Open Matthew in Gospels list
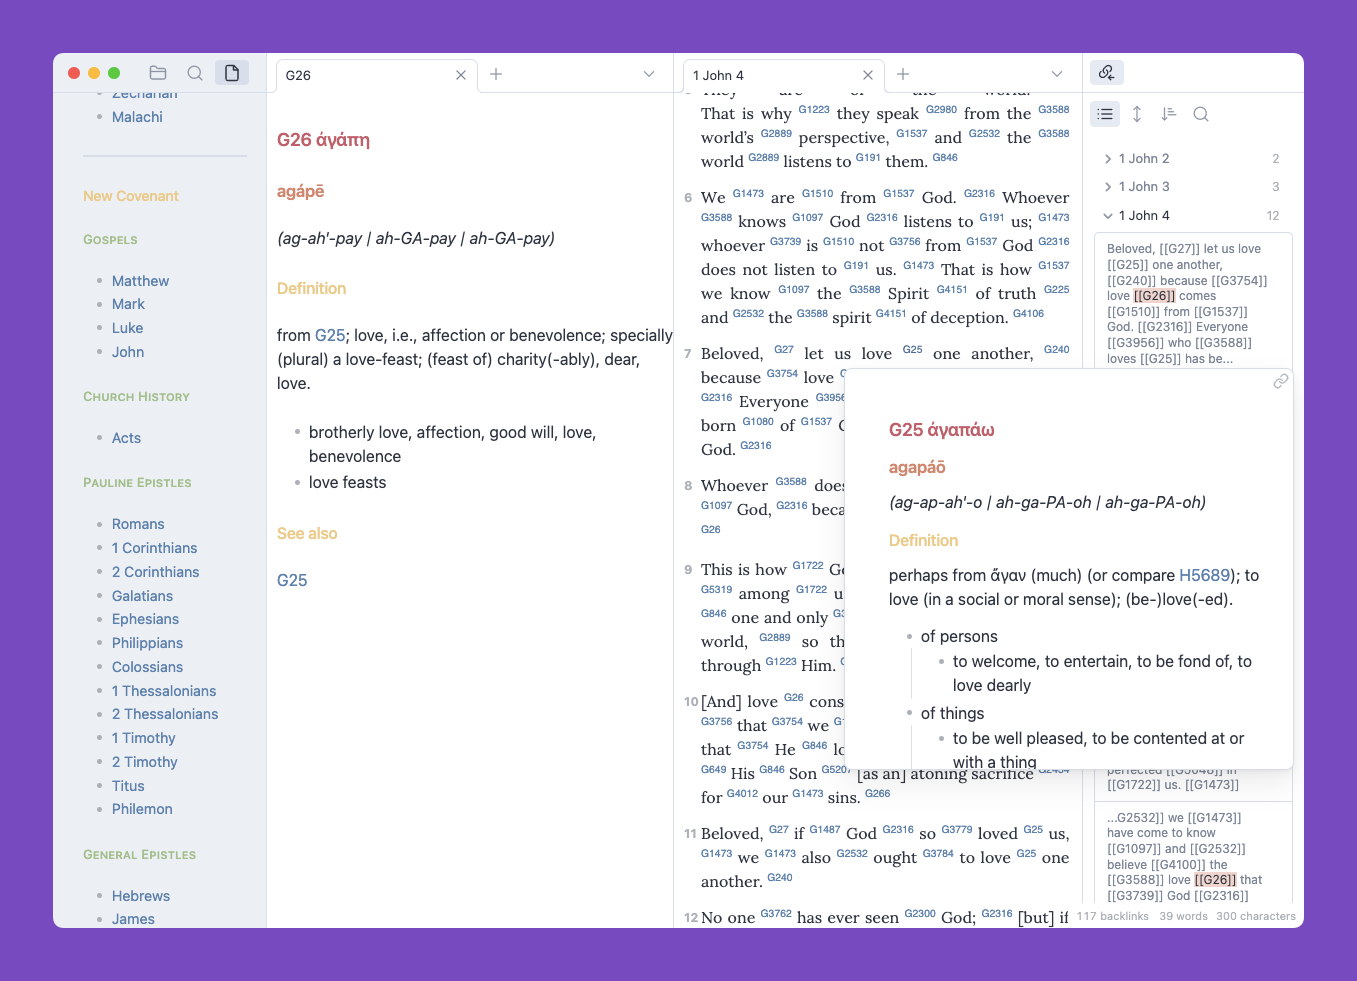 [140, 281]
